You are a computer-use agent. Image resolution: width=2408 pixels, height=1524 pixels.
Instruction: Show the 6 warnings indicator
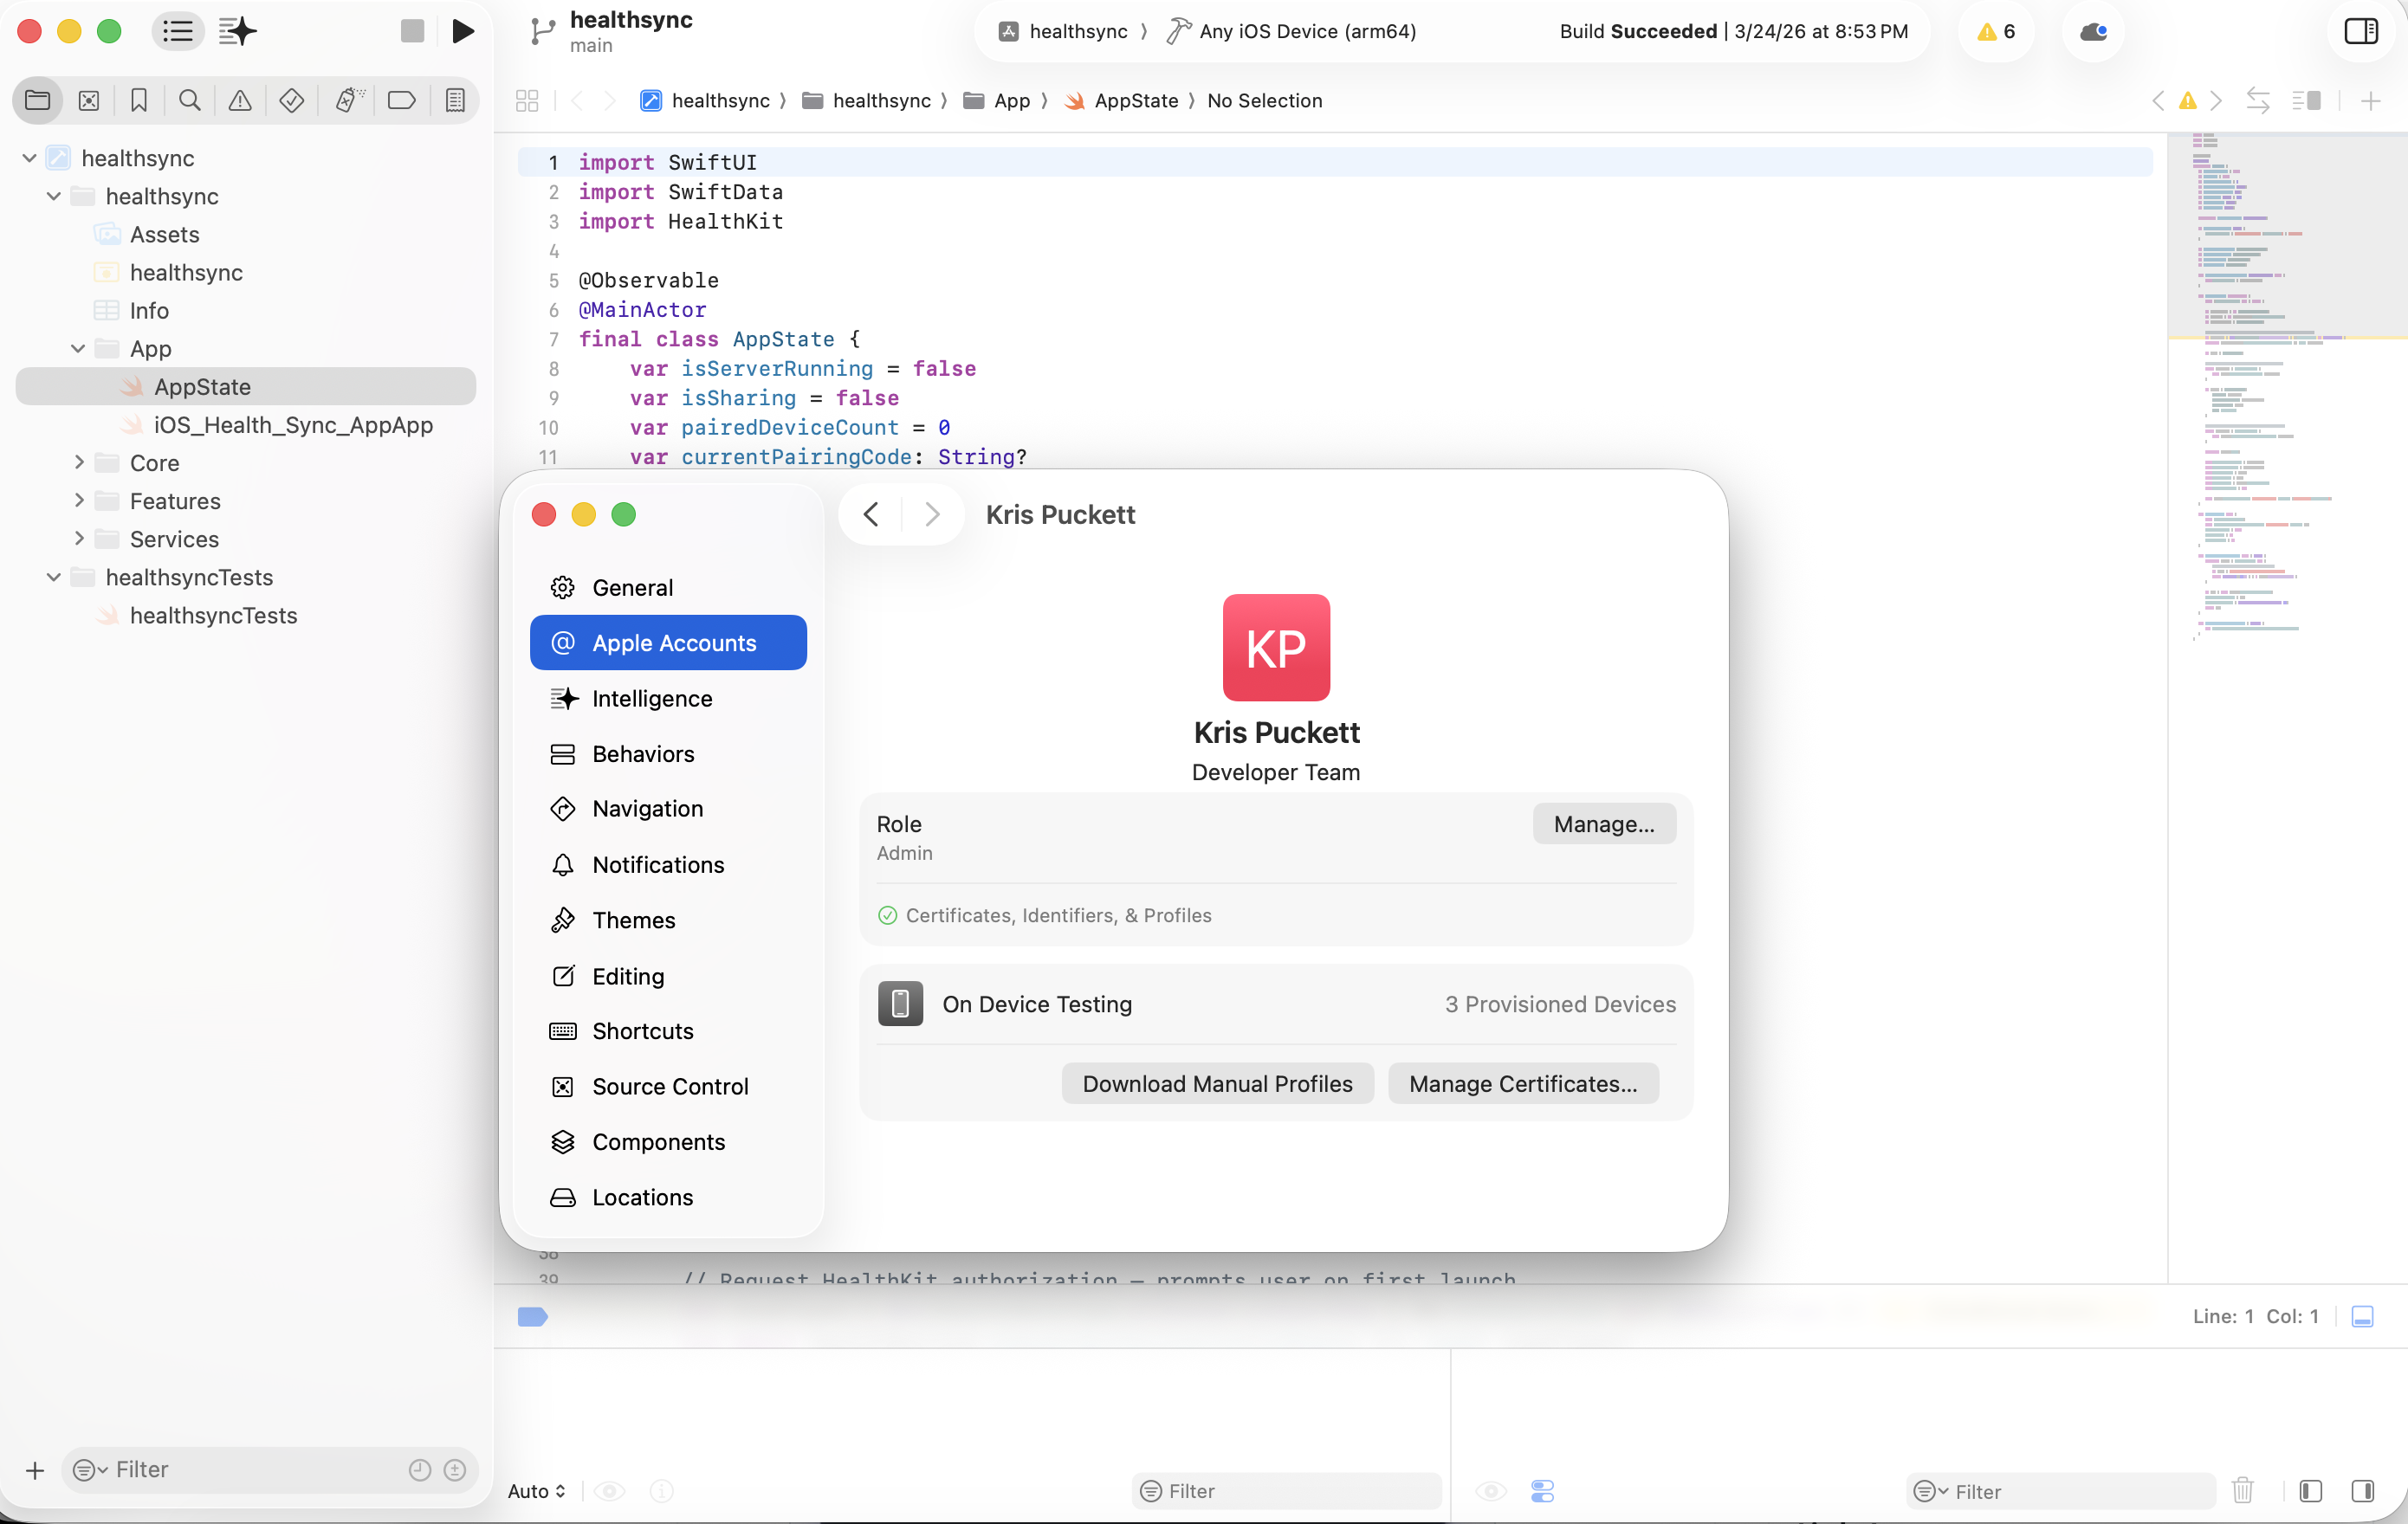click(x=1996, y=31)
